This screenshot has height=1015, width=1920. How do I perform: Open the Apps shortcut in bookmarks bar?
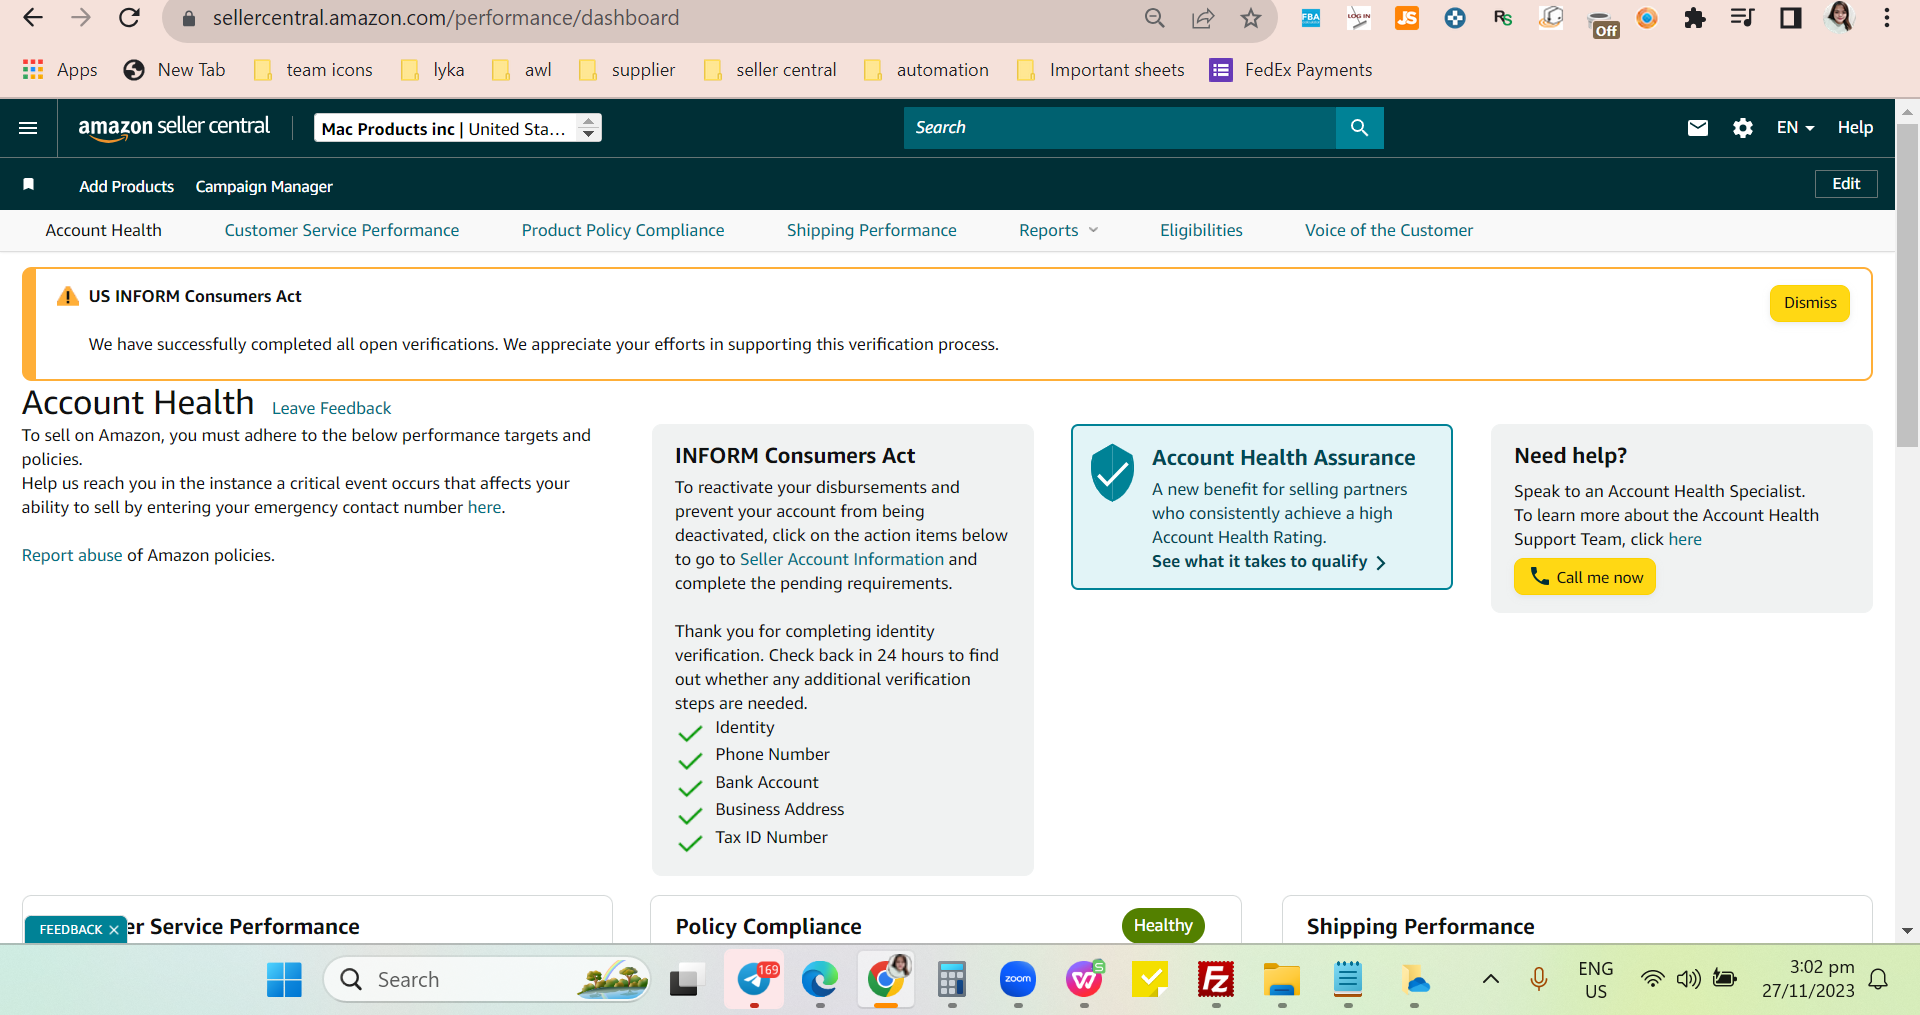[x=60, y=70]
